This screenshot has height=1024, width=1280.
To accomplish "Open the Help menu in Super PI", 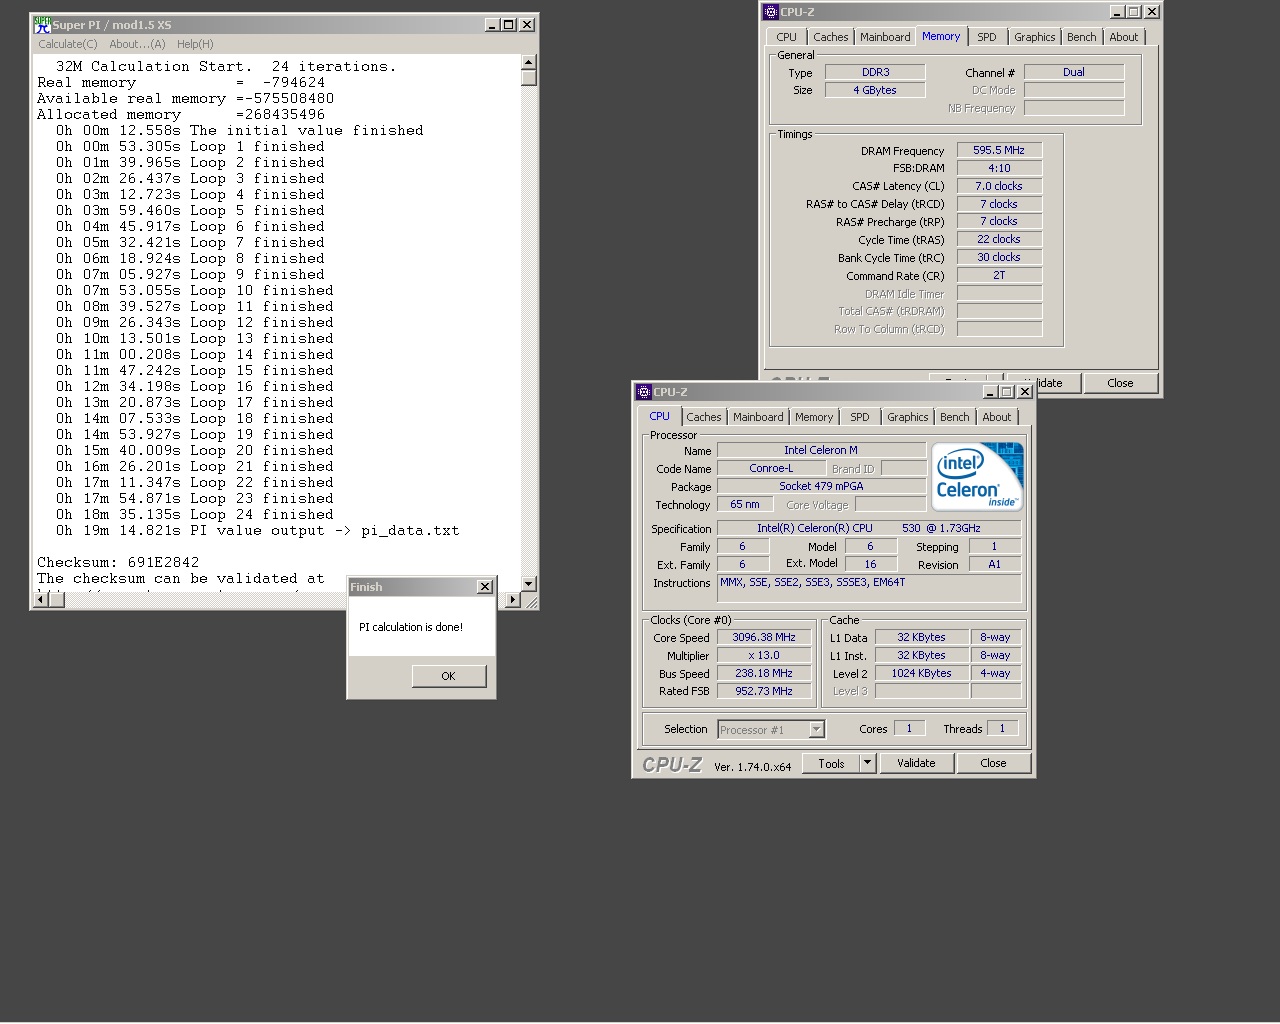I will (x=195, y=44).
